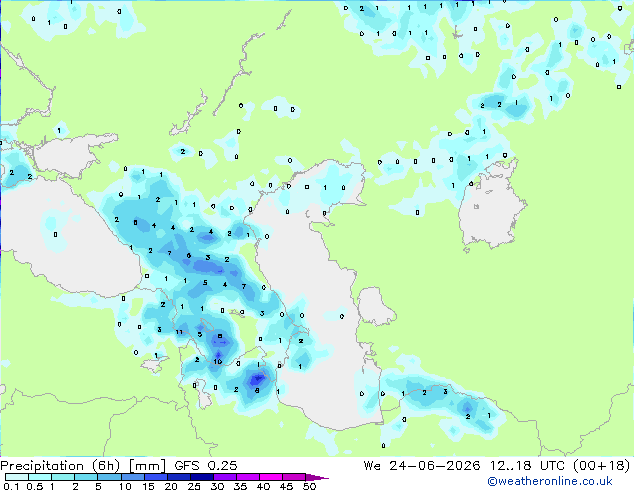The height and width of the screenshot is (490, 634).
Task: Click the 5–10 mm legend color swatch
Action: [x=109, y=477]
